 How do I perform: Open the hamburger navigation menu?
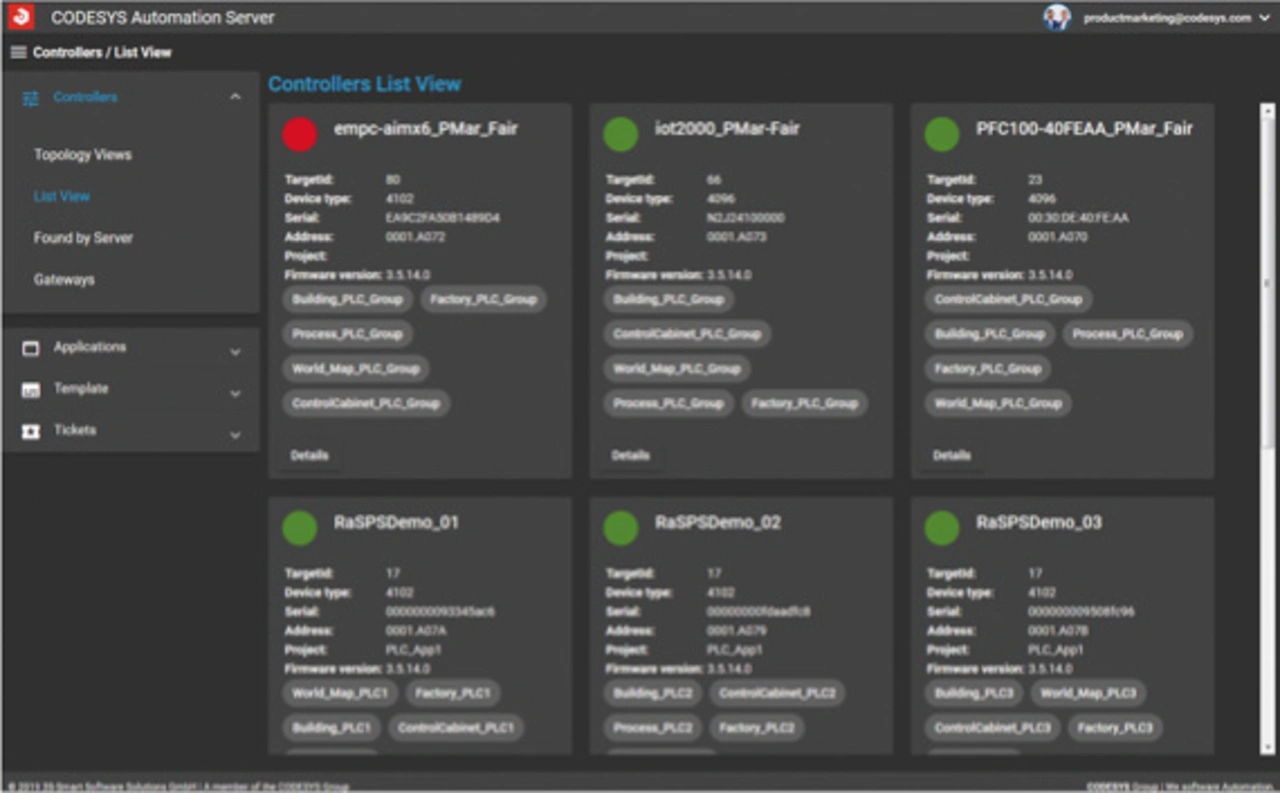(x=18, y=52)
